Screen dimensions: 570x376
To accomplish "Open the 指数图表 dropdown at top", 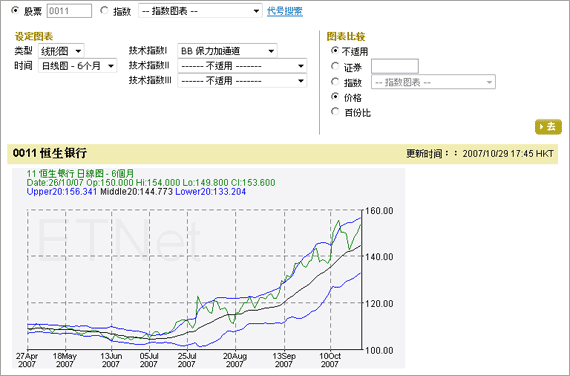I will click(x=200, y=11).
